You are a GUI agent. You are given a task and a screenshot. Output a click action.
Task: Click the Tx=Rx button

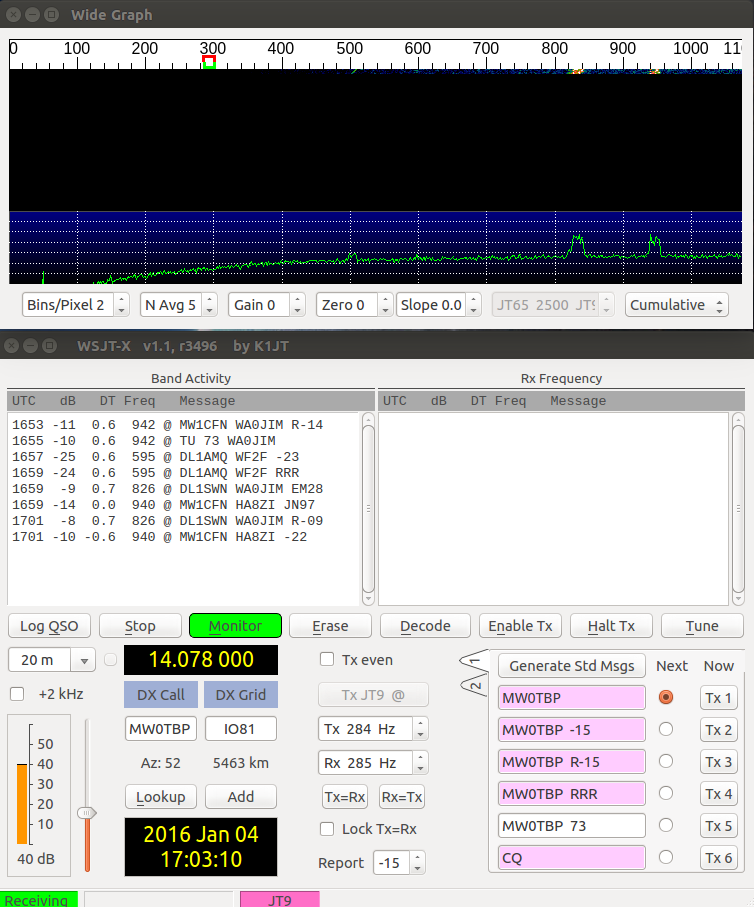click(x=345, y=797)
